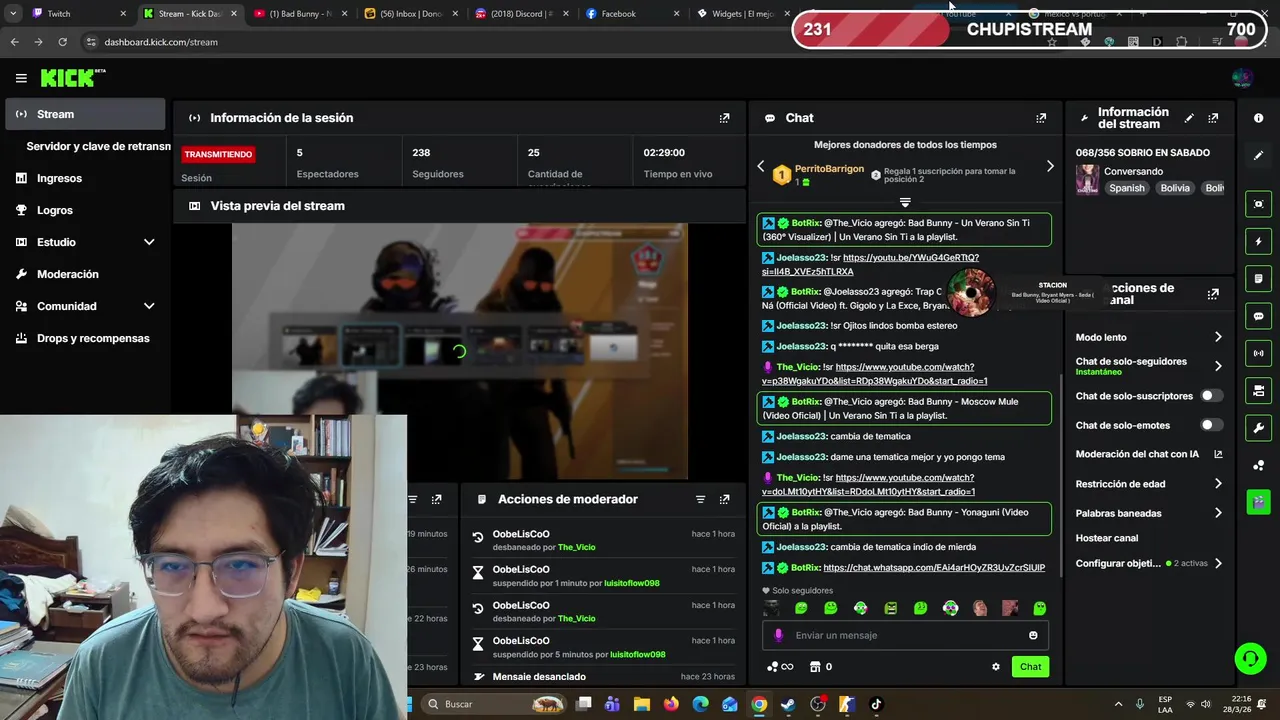This screenshot has height=720, width=1280.
Task: Send message with green Chat button
Action: click(1030, 667)
